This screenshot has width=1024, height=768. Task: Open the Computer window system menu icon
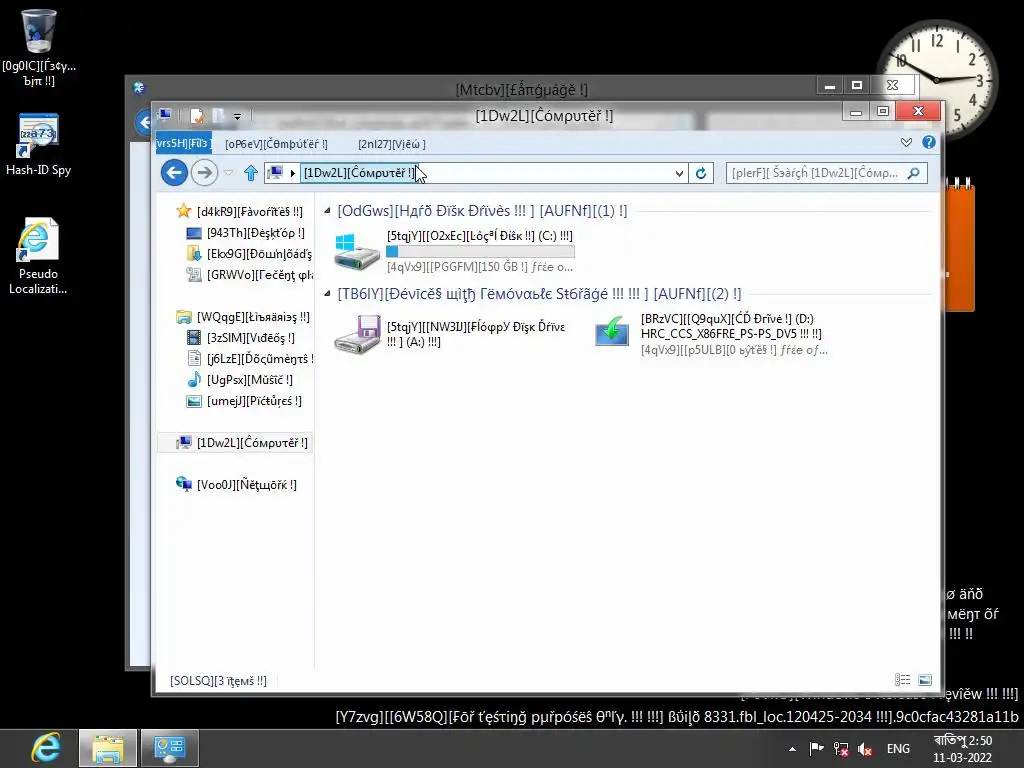(165, 115)
